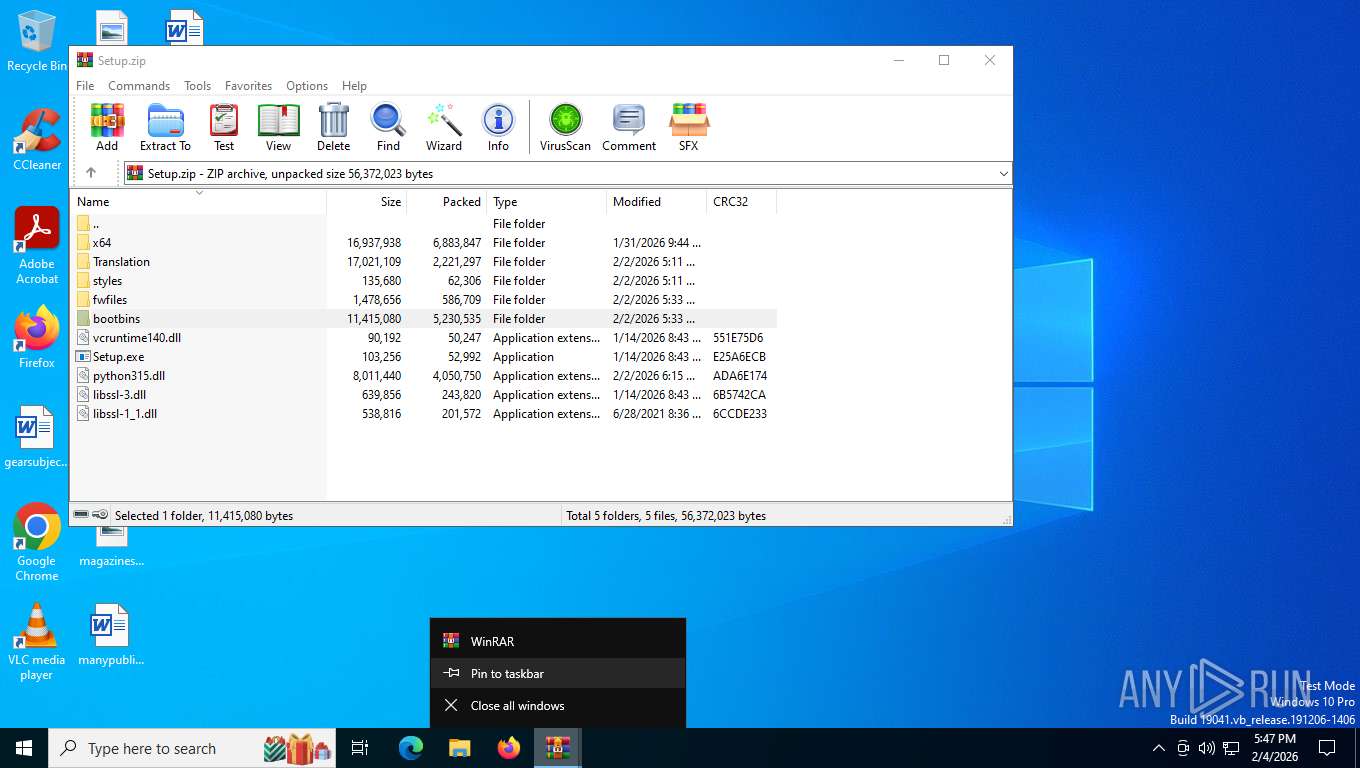Click the taskbar search box
Viewport: 1360px width, 768px height.
192,748
